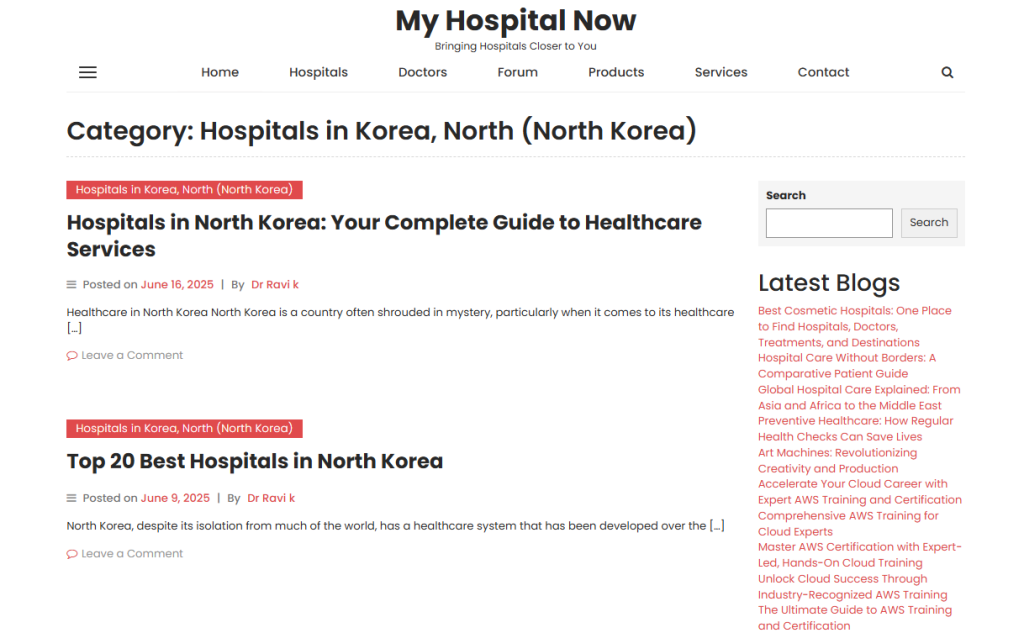Open the hamburger menu icon
This screenshot has width=1024, height=633.
(x=88, y=72)
